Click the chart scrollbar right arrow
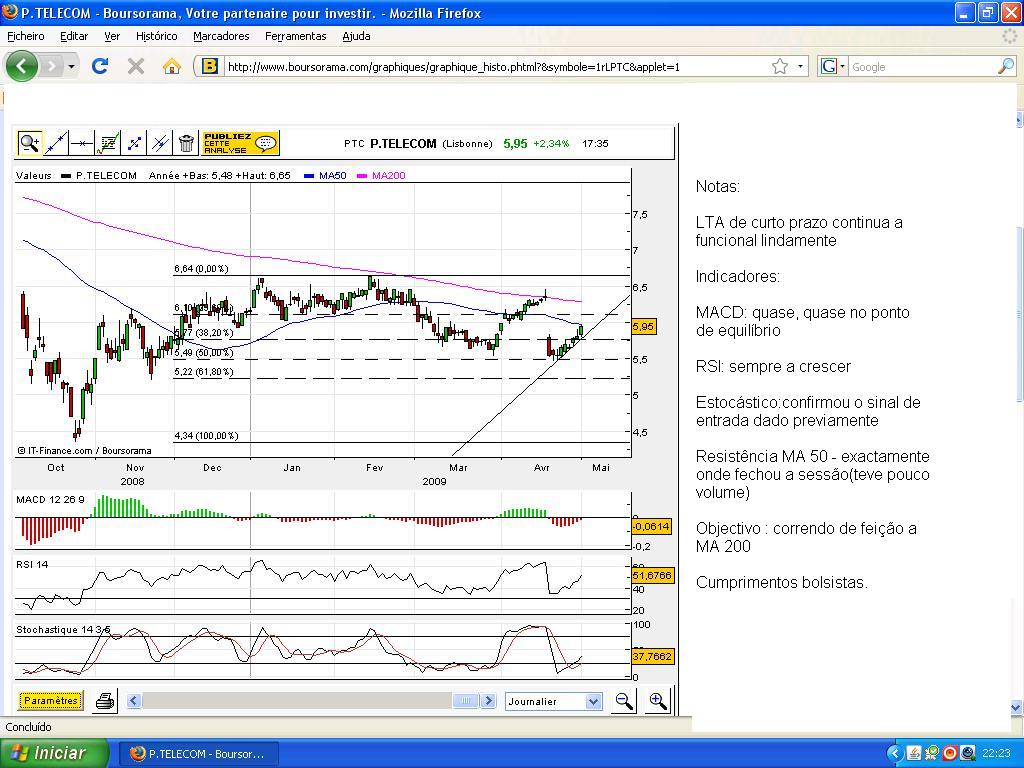Viewport: 1024px width, 768px height. 488,701
